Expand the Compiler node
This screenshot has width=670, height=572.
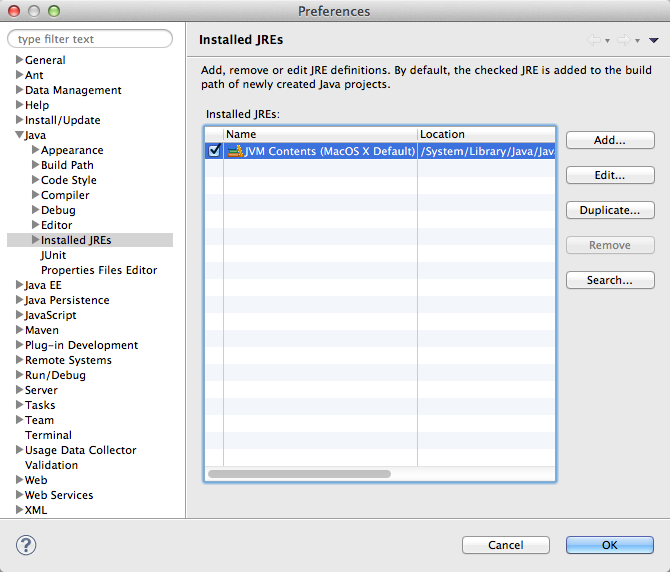click(35, 194)
